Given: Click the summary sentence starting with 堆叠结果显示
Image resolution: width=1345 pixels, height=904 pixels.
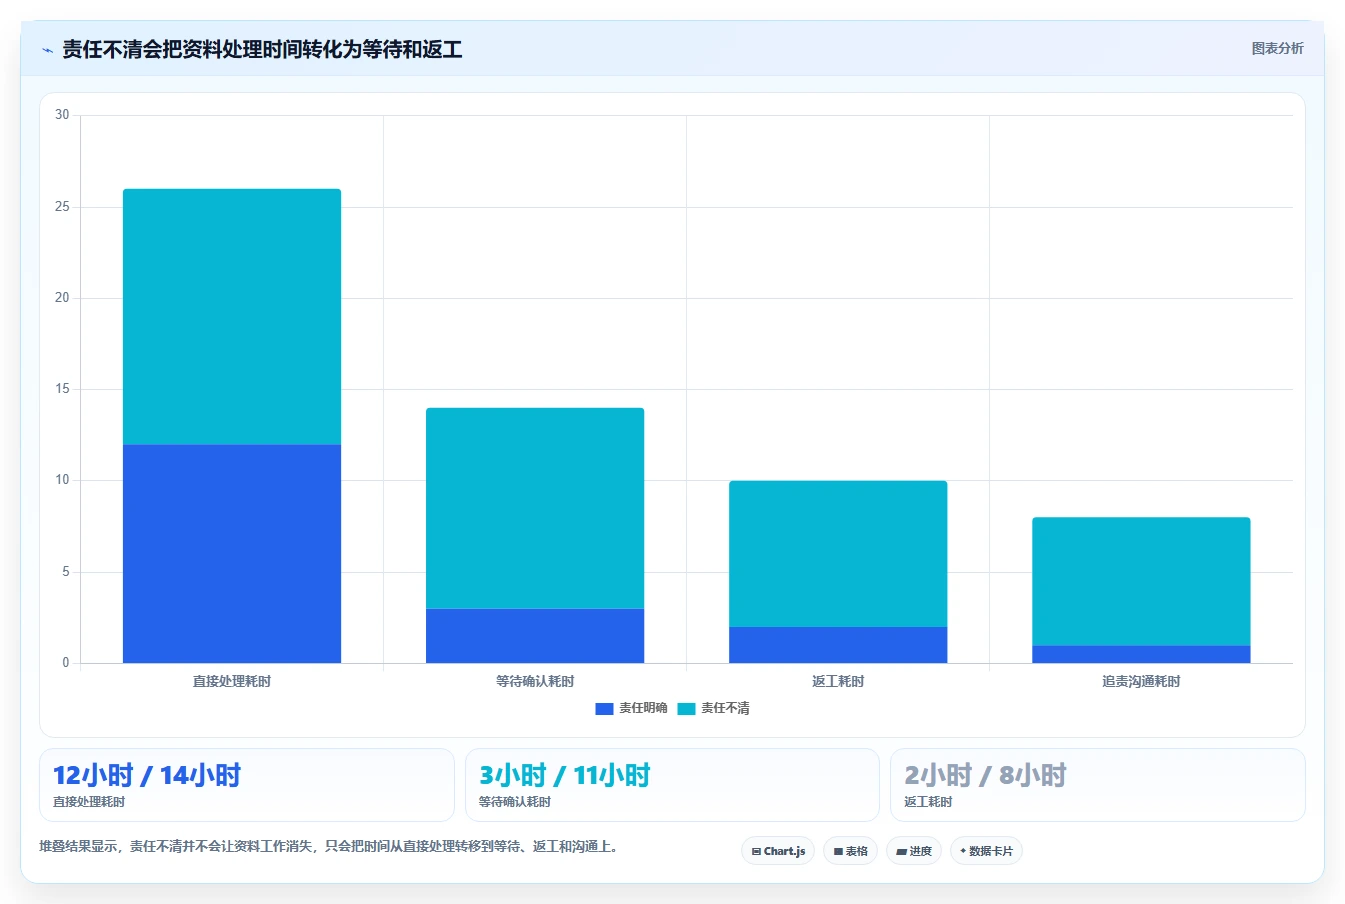Looking at the screenshot, I should click(x=330, y=846).
